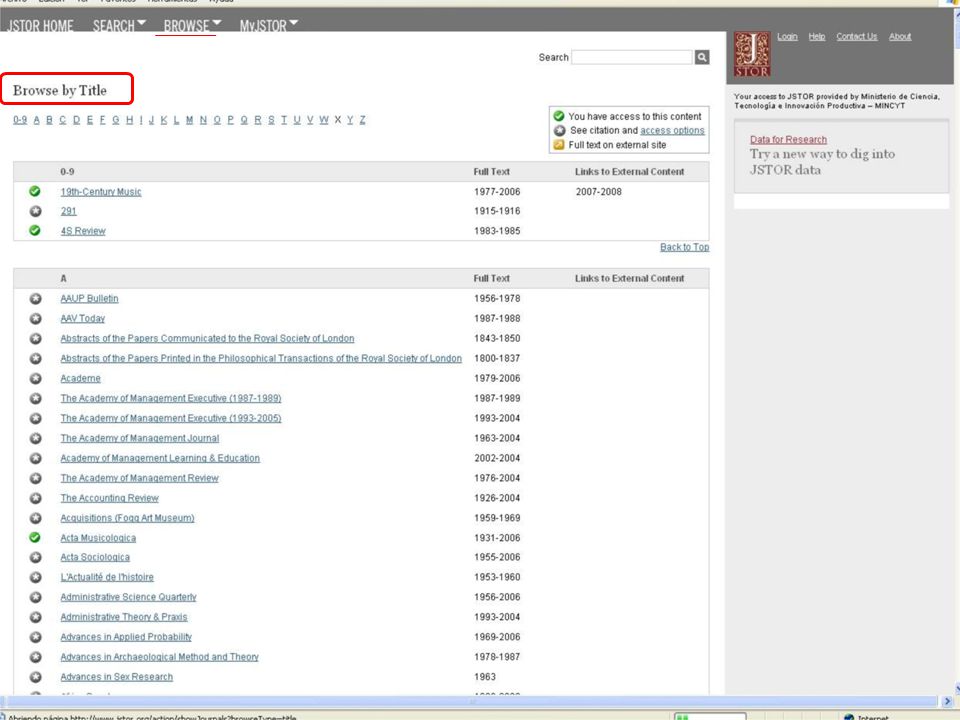Go to JSTOR HOME
Screen dimensions: 960x720
[40, 26]
